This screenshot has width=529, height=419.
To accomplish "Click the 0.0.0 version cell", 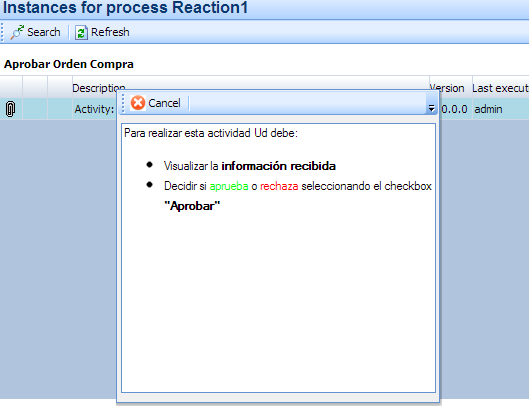I will (454, 109).
